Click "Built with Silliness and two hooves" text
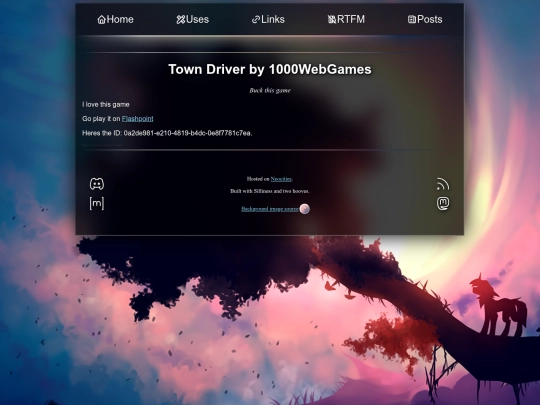 coord(269,191)
